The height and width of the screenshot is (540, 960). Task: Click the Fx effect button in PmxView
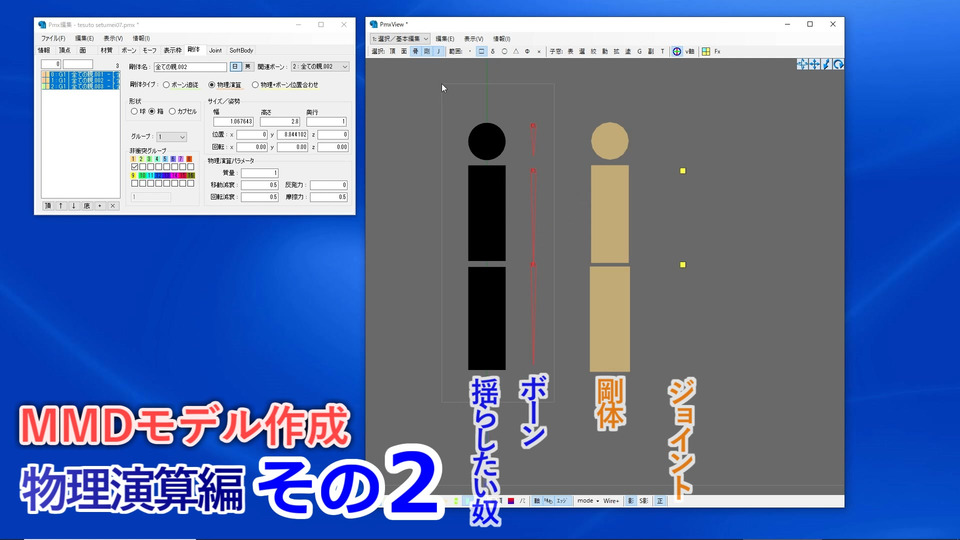(x=717, y=51)
